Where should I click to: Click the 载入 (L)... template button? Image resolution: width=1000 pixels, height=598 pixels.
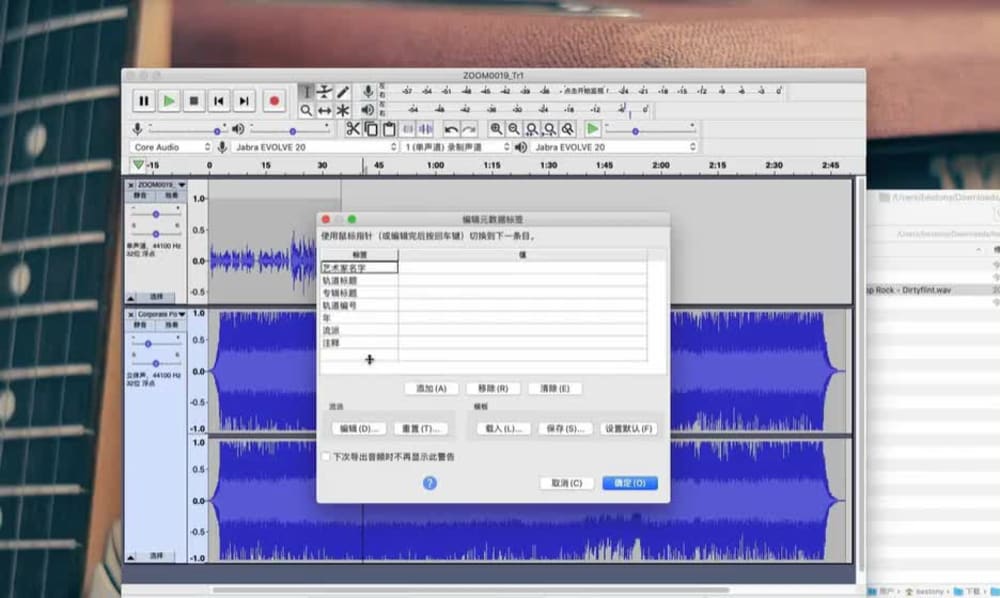(x=504, y=428)
